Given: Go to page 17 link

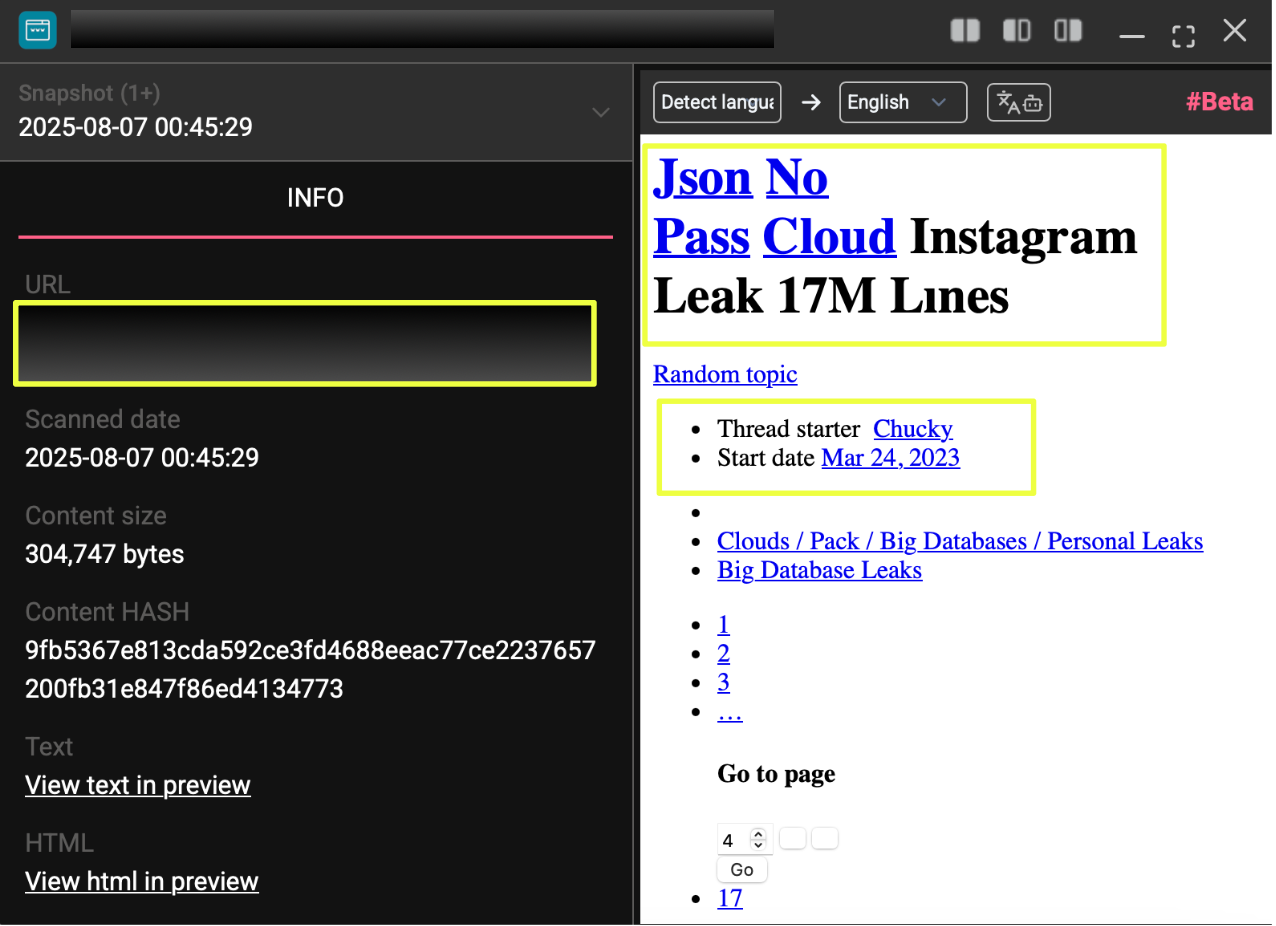Looking at the screenshot, I should (730, 898).
